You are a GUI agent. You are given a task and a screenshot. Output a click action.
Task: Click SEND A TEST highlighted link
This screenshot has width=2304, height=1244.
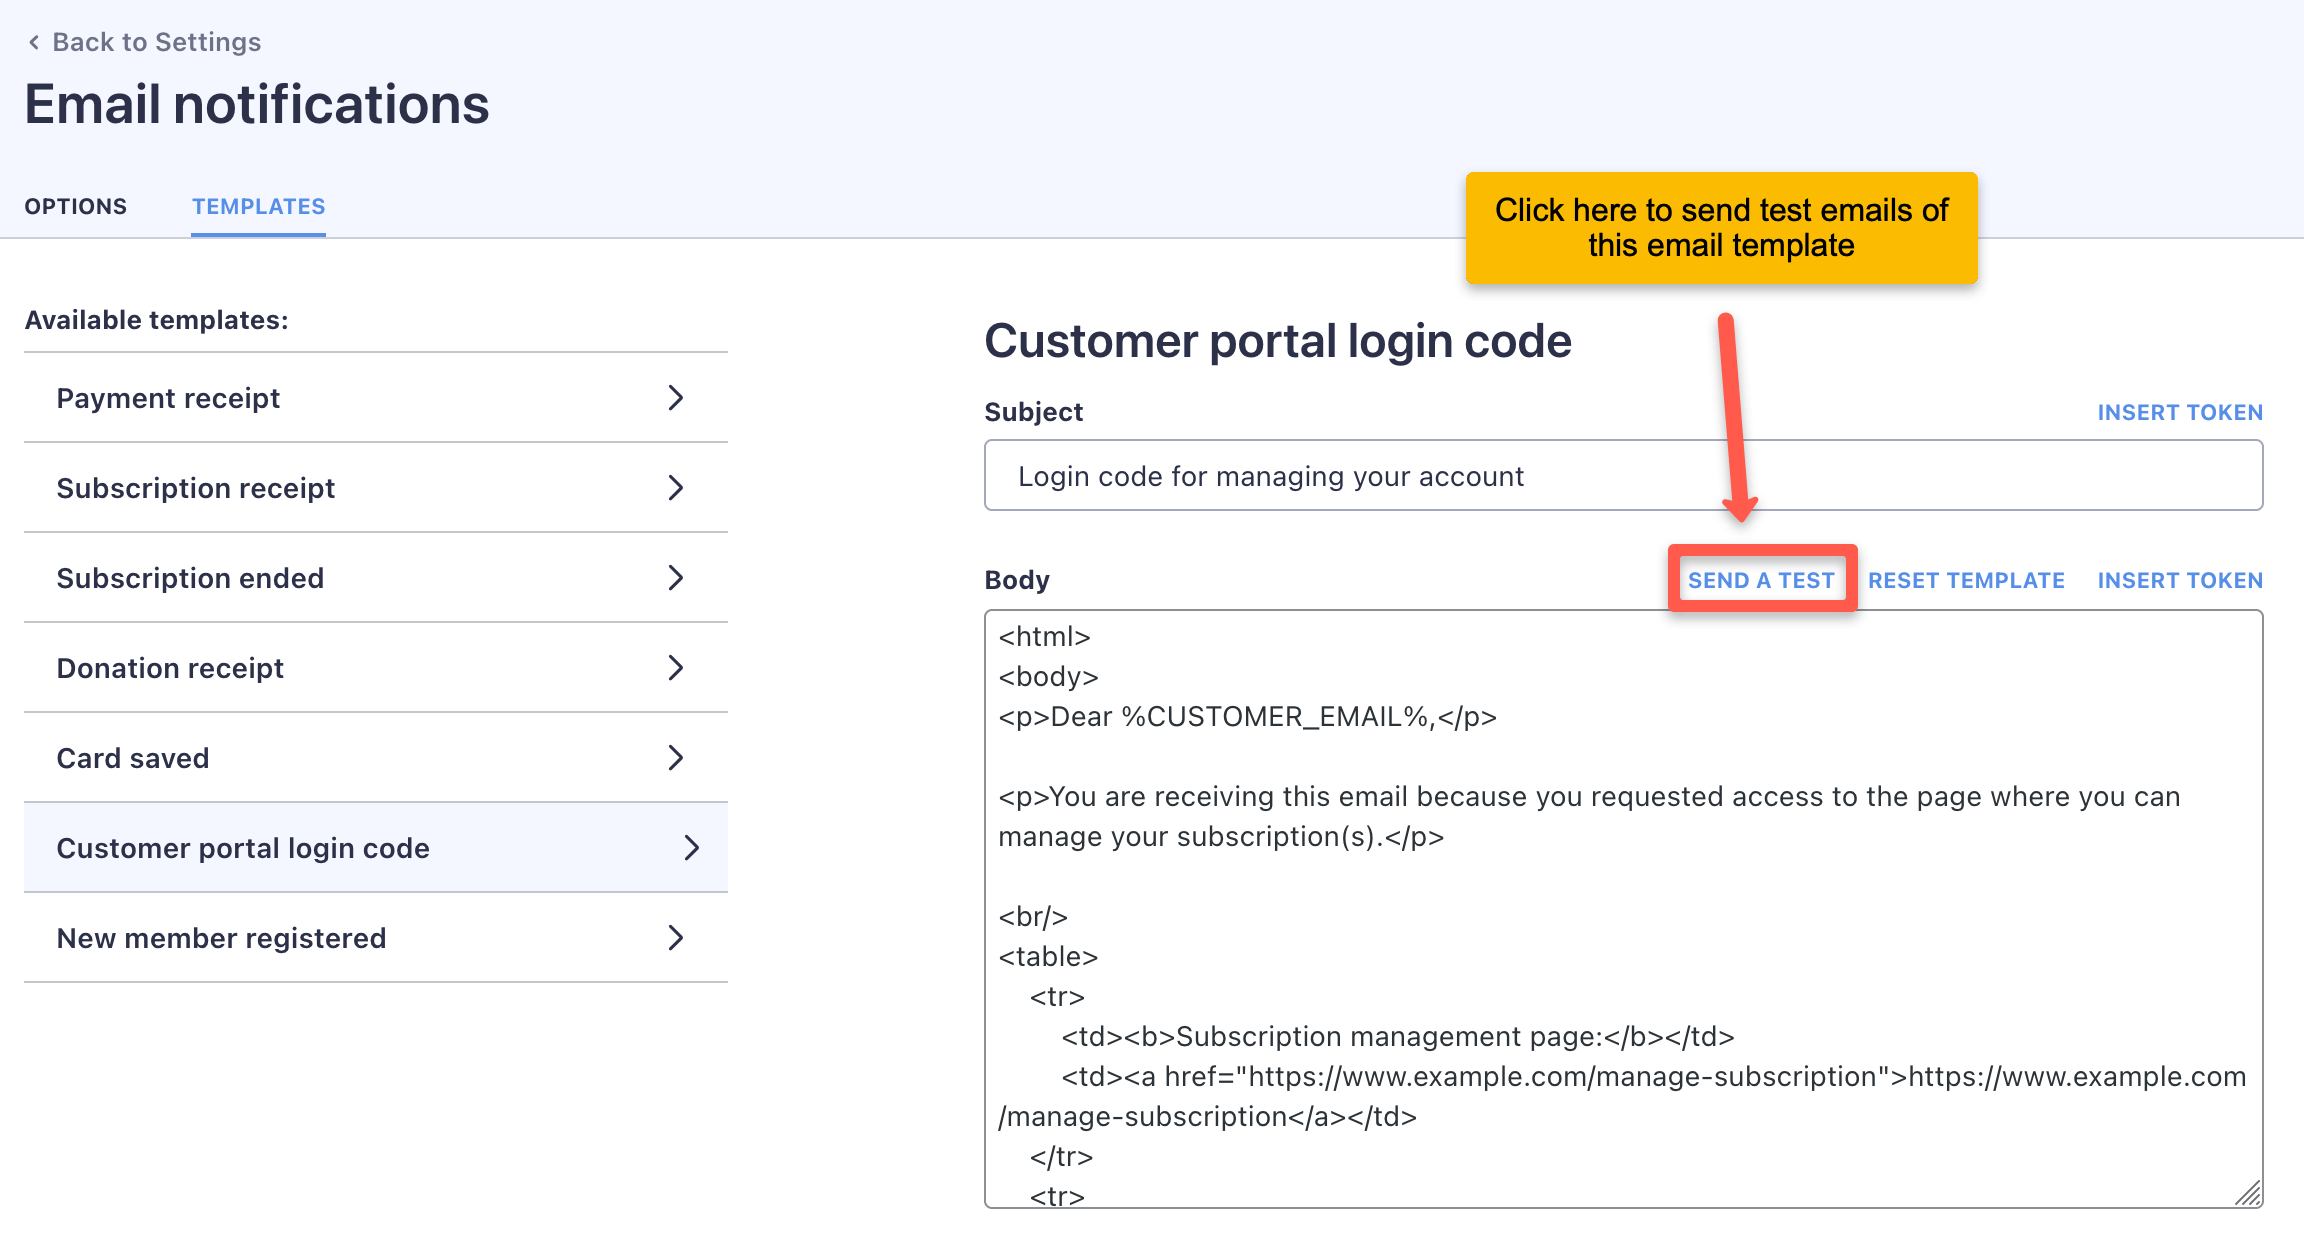coord(1761,580)
